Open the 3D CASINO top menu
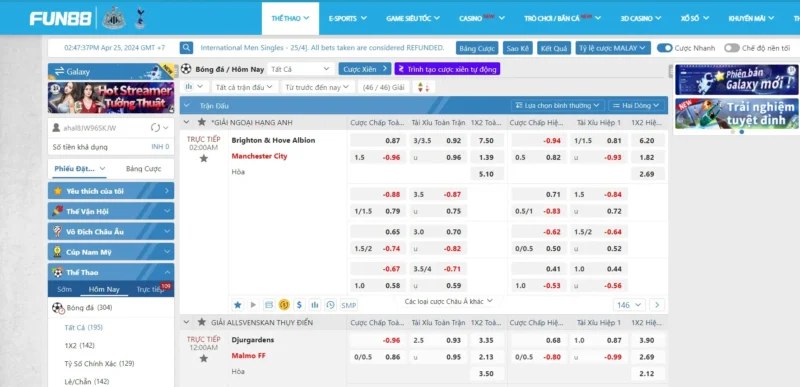The height and width of the screenshot is (387, 800). [641, 18]
